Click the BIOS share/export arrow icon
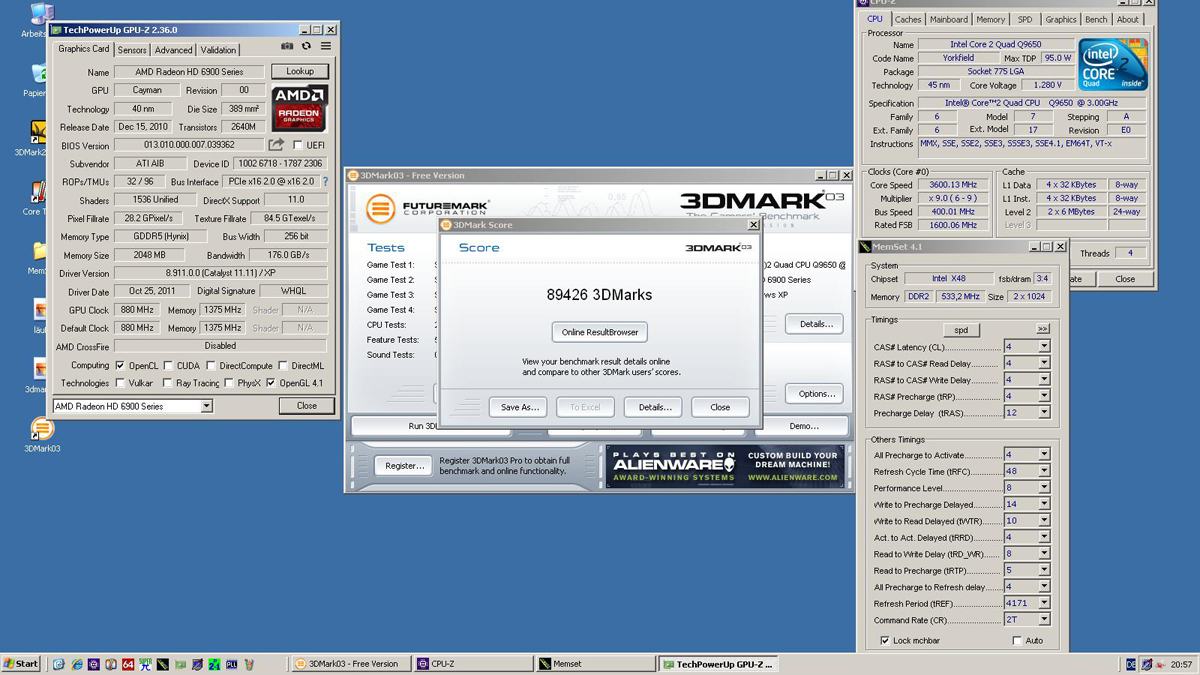The height and width of the screenshot is (675, 1200). pos(276,145)
